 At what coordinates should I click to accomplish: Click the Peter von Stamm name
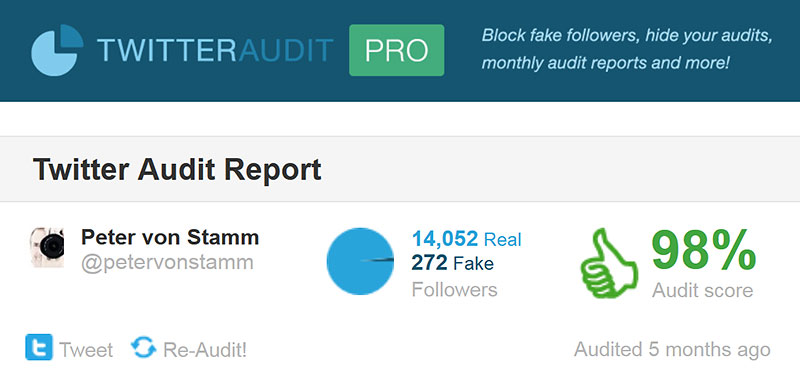(x=170, y=237)
